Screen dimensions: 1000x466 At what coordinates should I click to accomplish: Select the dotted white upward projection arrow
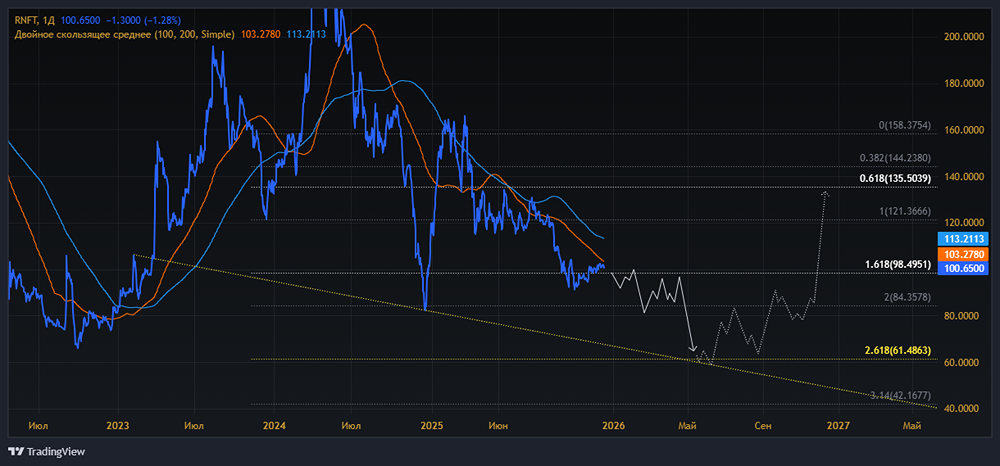(x=820, y=242)
